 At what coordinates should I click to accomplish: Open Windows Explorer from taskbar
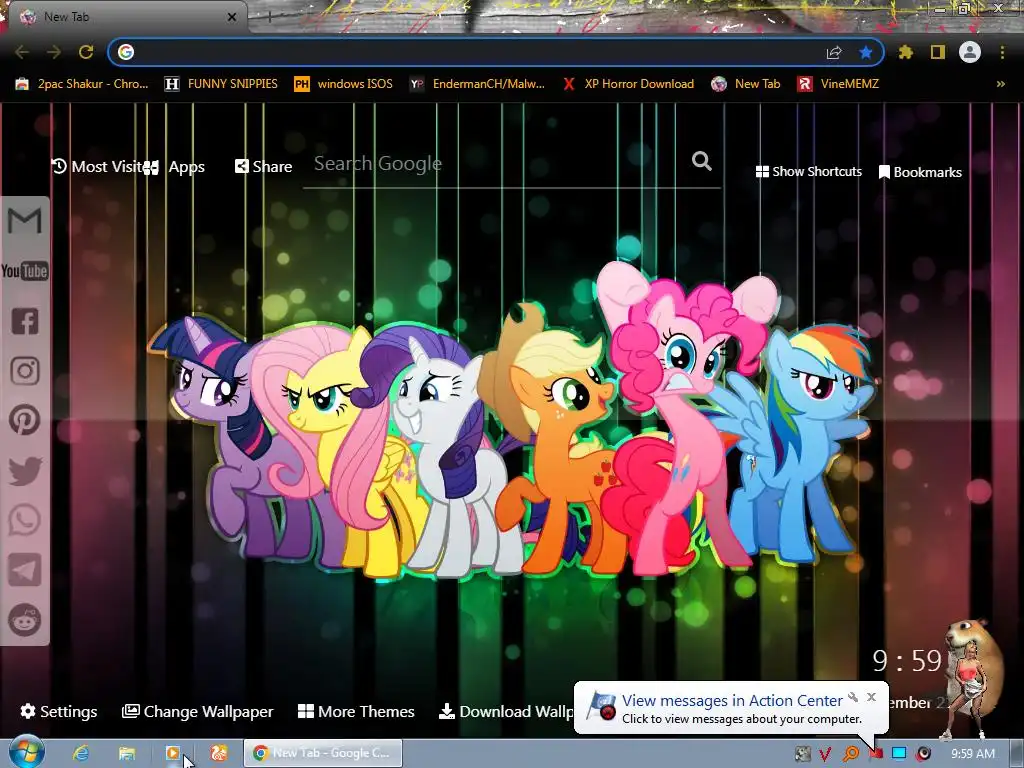point(127,754)
